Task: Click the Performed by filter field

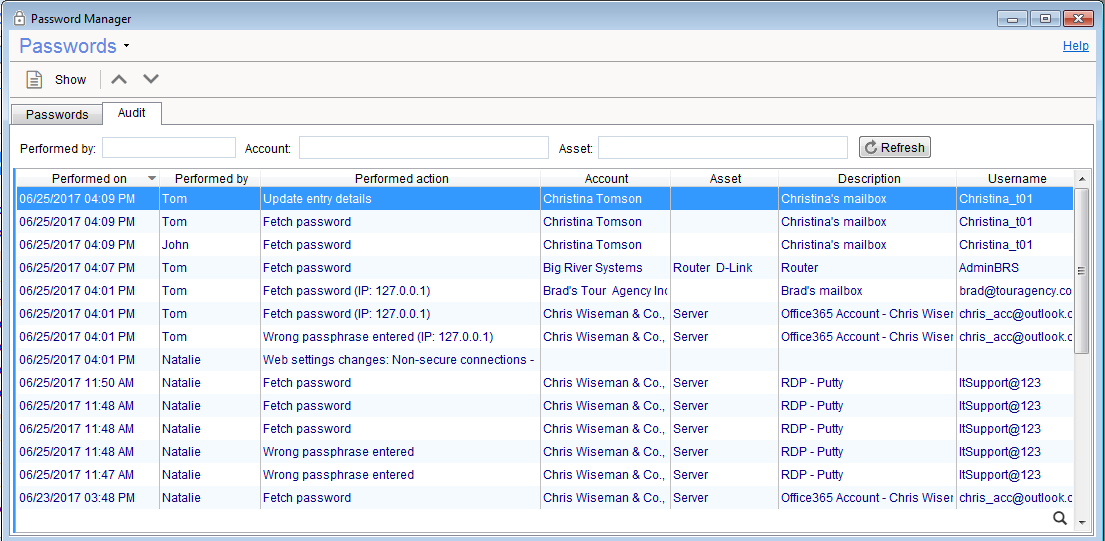Action: (x=168, y=148)
